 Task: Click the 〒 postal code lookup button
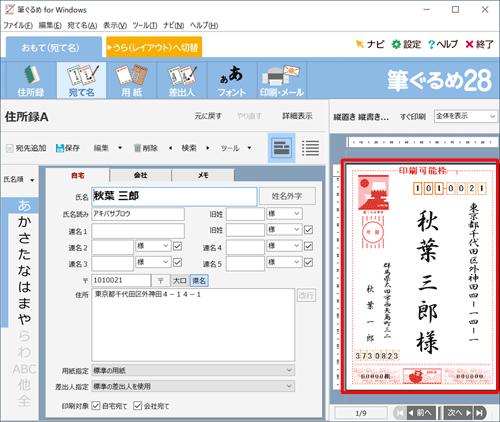click(x=161, y=281)
